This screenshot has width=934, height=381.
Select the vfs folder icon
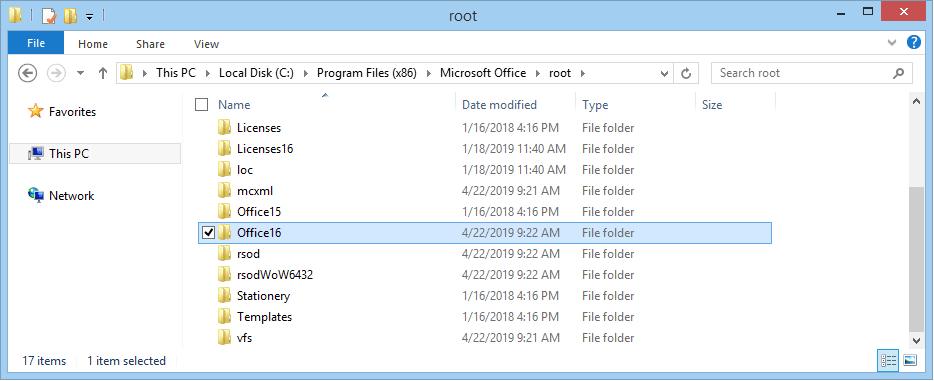pos(225,338)
